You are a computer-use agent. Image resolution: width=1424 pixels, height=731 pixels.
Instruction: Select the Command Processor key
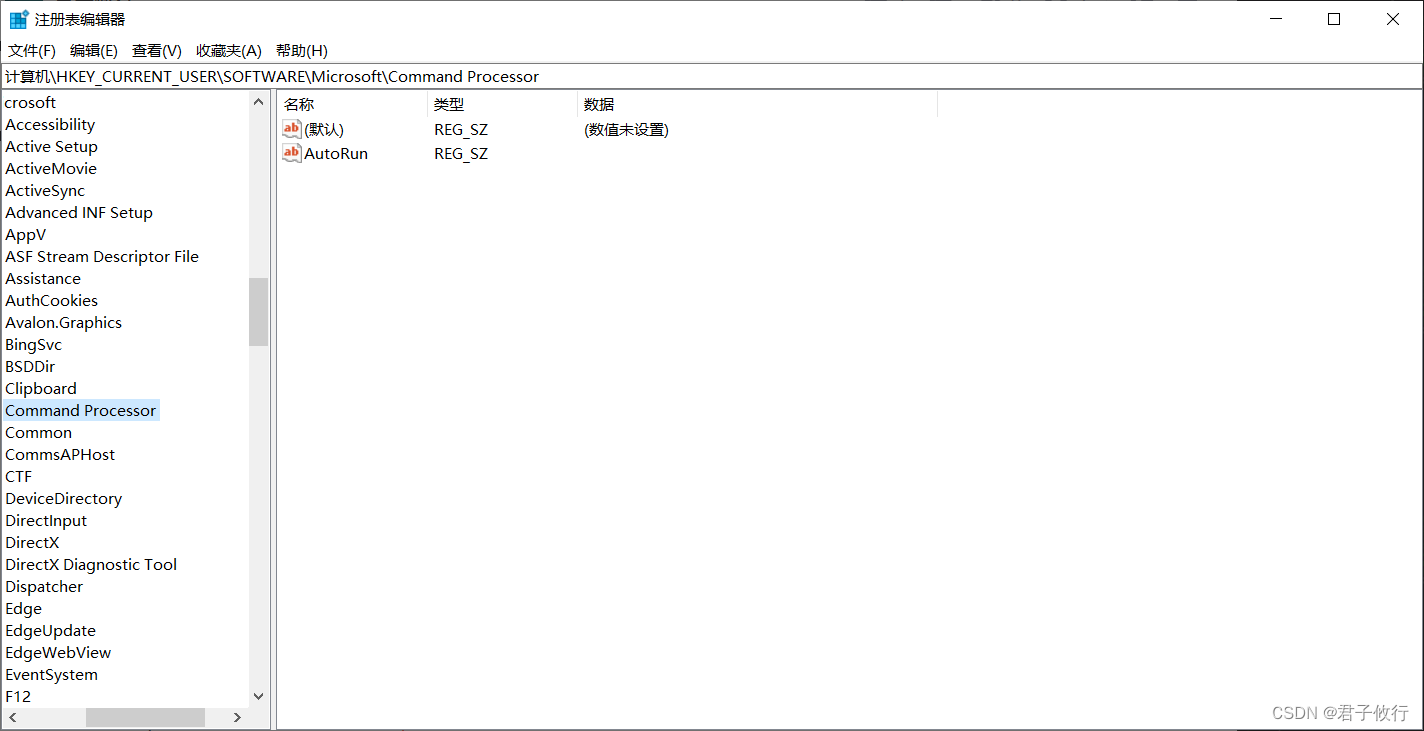[x=81, y=410]
